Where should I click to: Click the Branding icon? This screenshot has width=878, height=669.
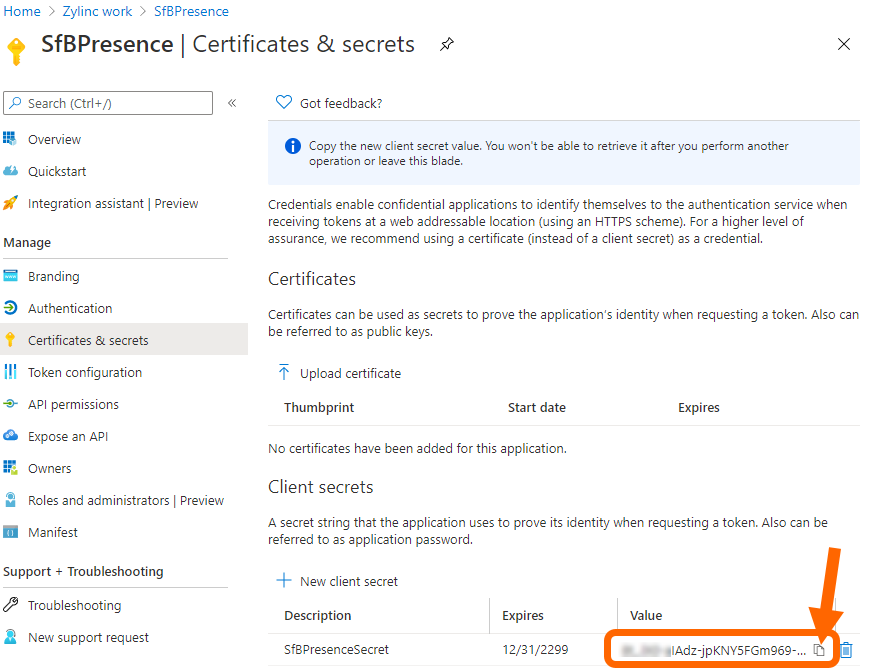pos(11,275)
